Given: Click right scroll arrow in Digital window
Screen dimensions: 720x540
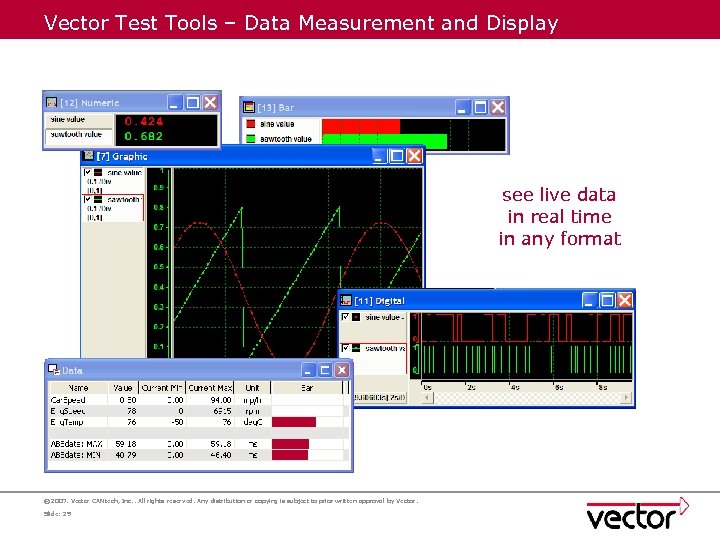Looking at the screenshot, I should (626, 397).
